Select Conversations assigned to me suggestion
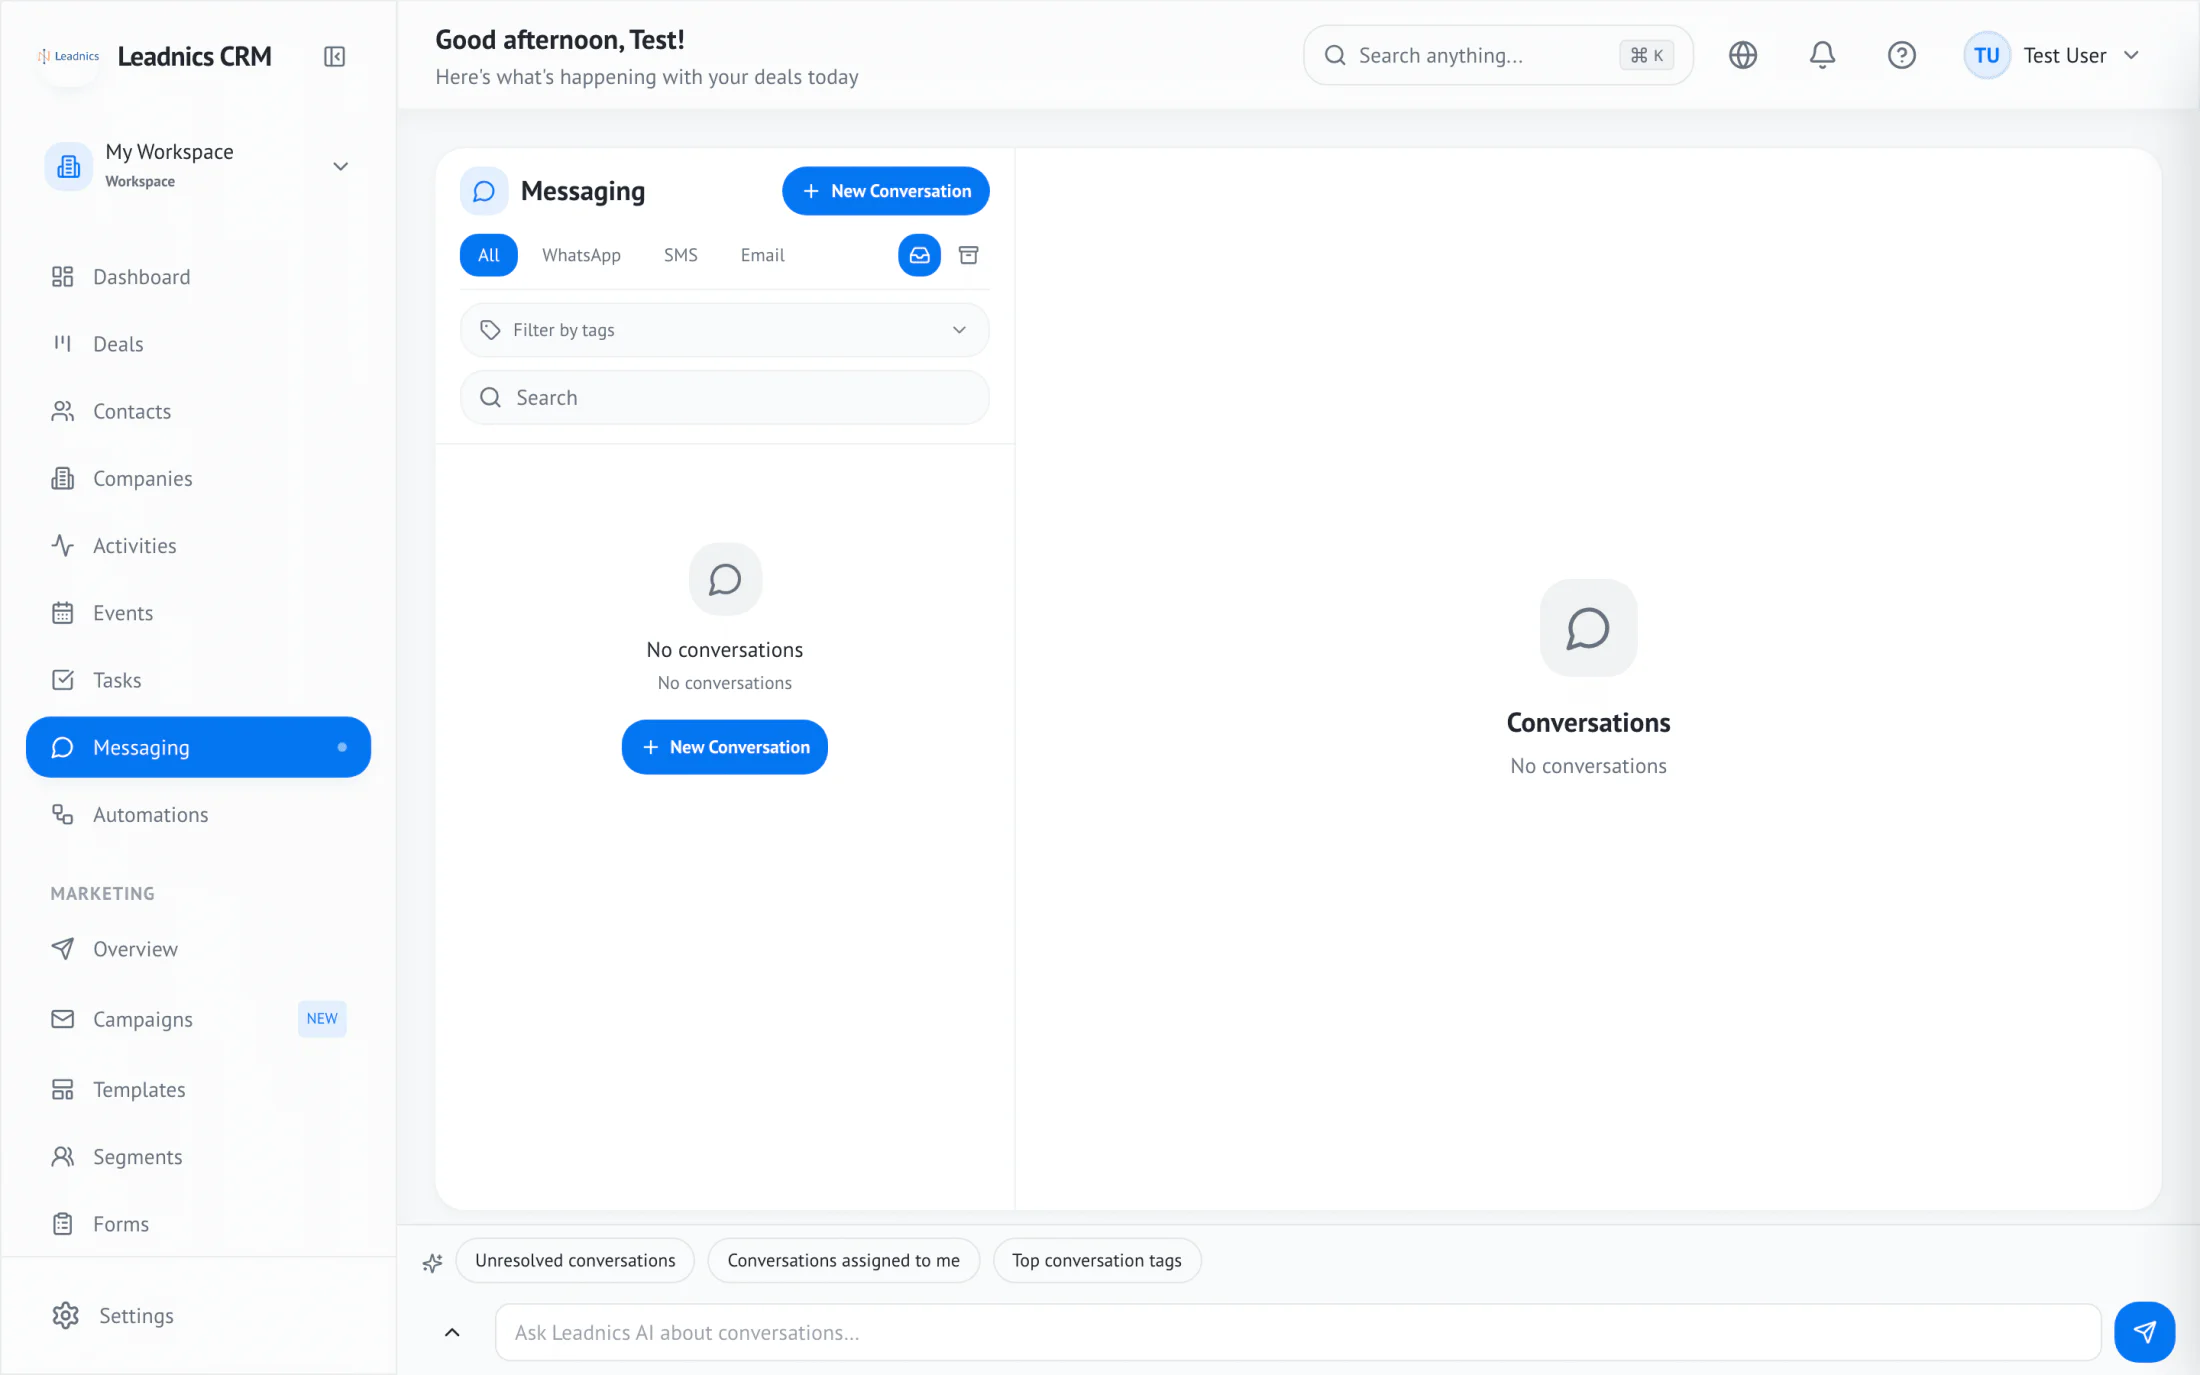2200x1375 pixels. tap(843, 1261)
